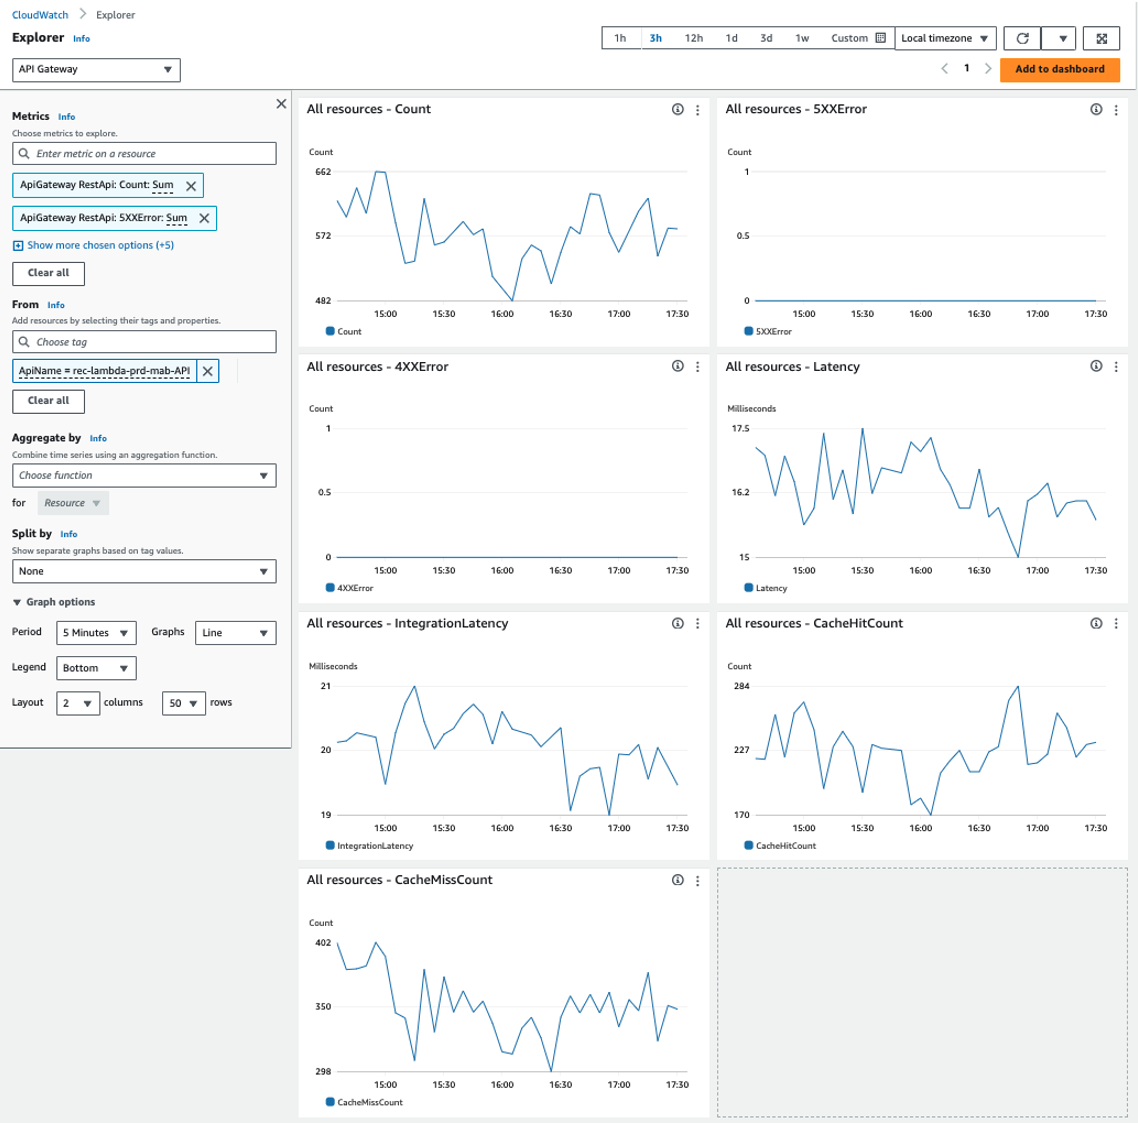Remove the 5XXError Sum metric chip
Image resolution: width=1138 pixels, height=1124 pixels.
pyautogui.click(x=204, y=219)
